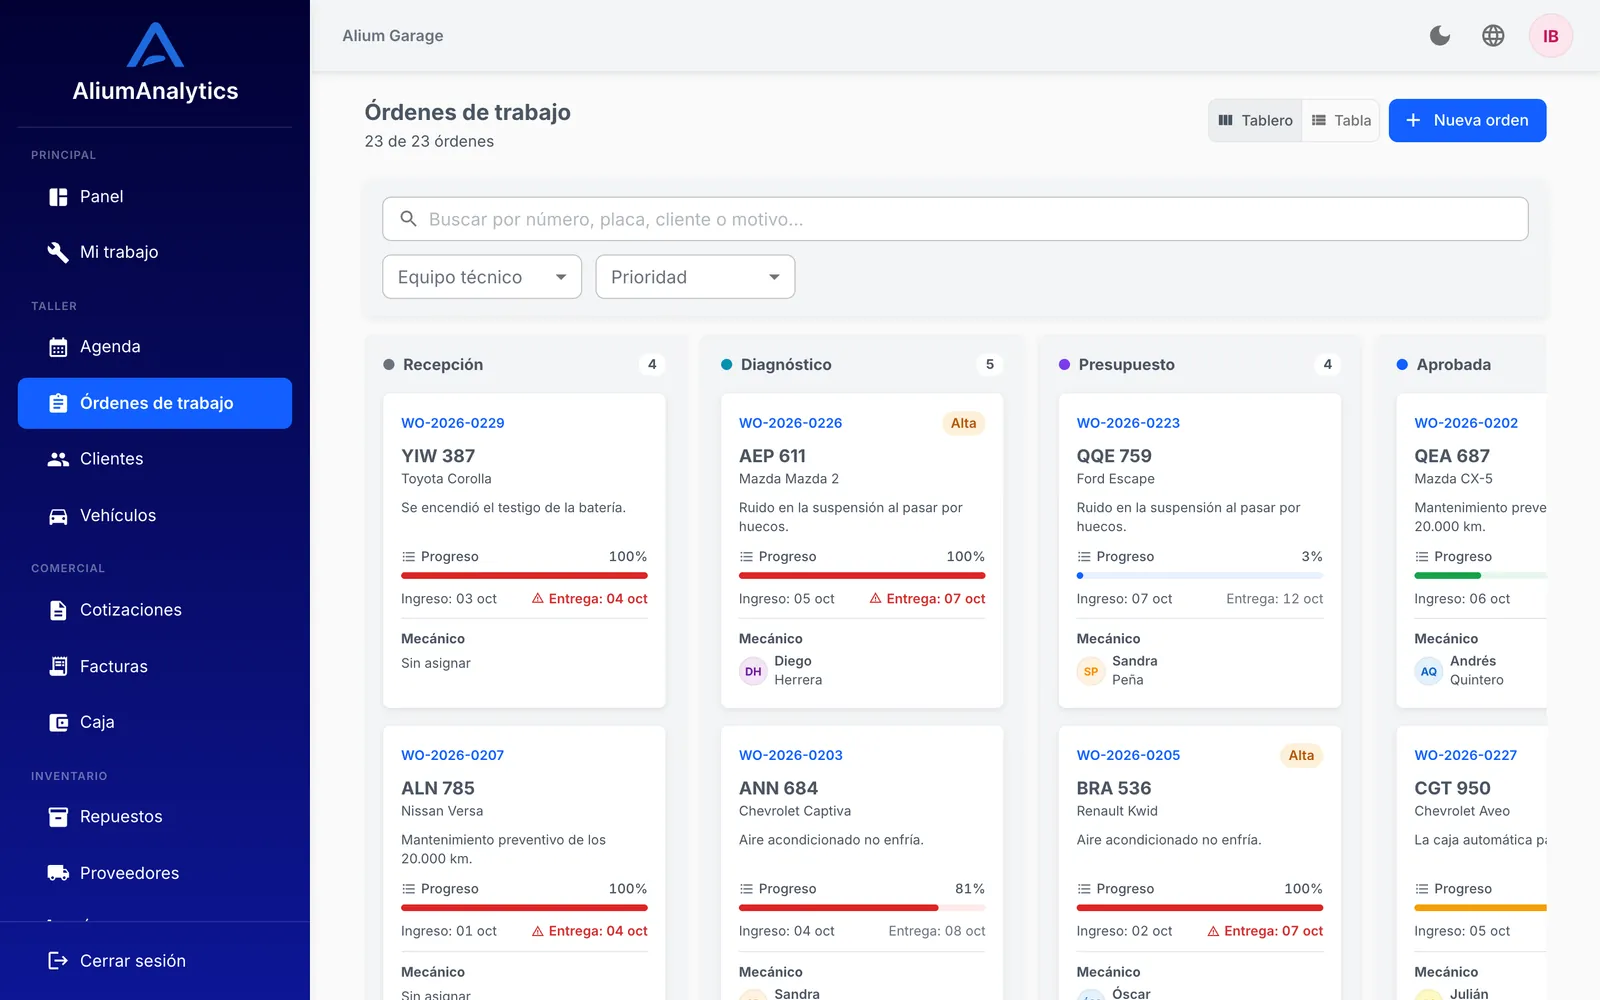Click the SP avatar of Sandra Peña
Screen dimensions: 1600x1000
tap(1091, 671)
